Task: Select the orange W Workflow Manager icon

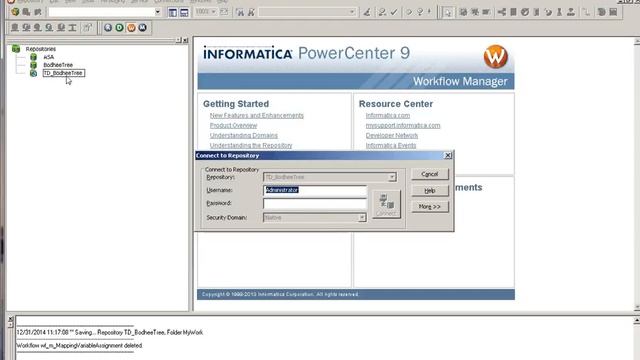Action: point(131,28)
